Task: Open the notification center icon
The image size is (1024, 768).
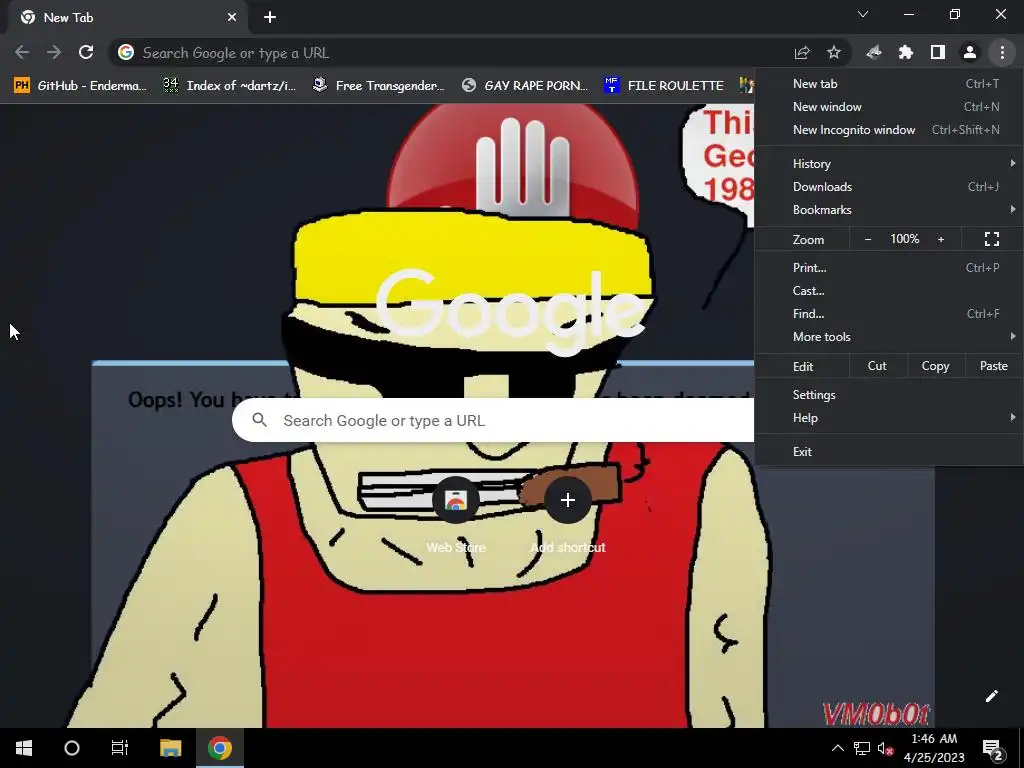Action: (993, 748)
